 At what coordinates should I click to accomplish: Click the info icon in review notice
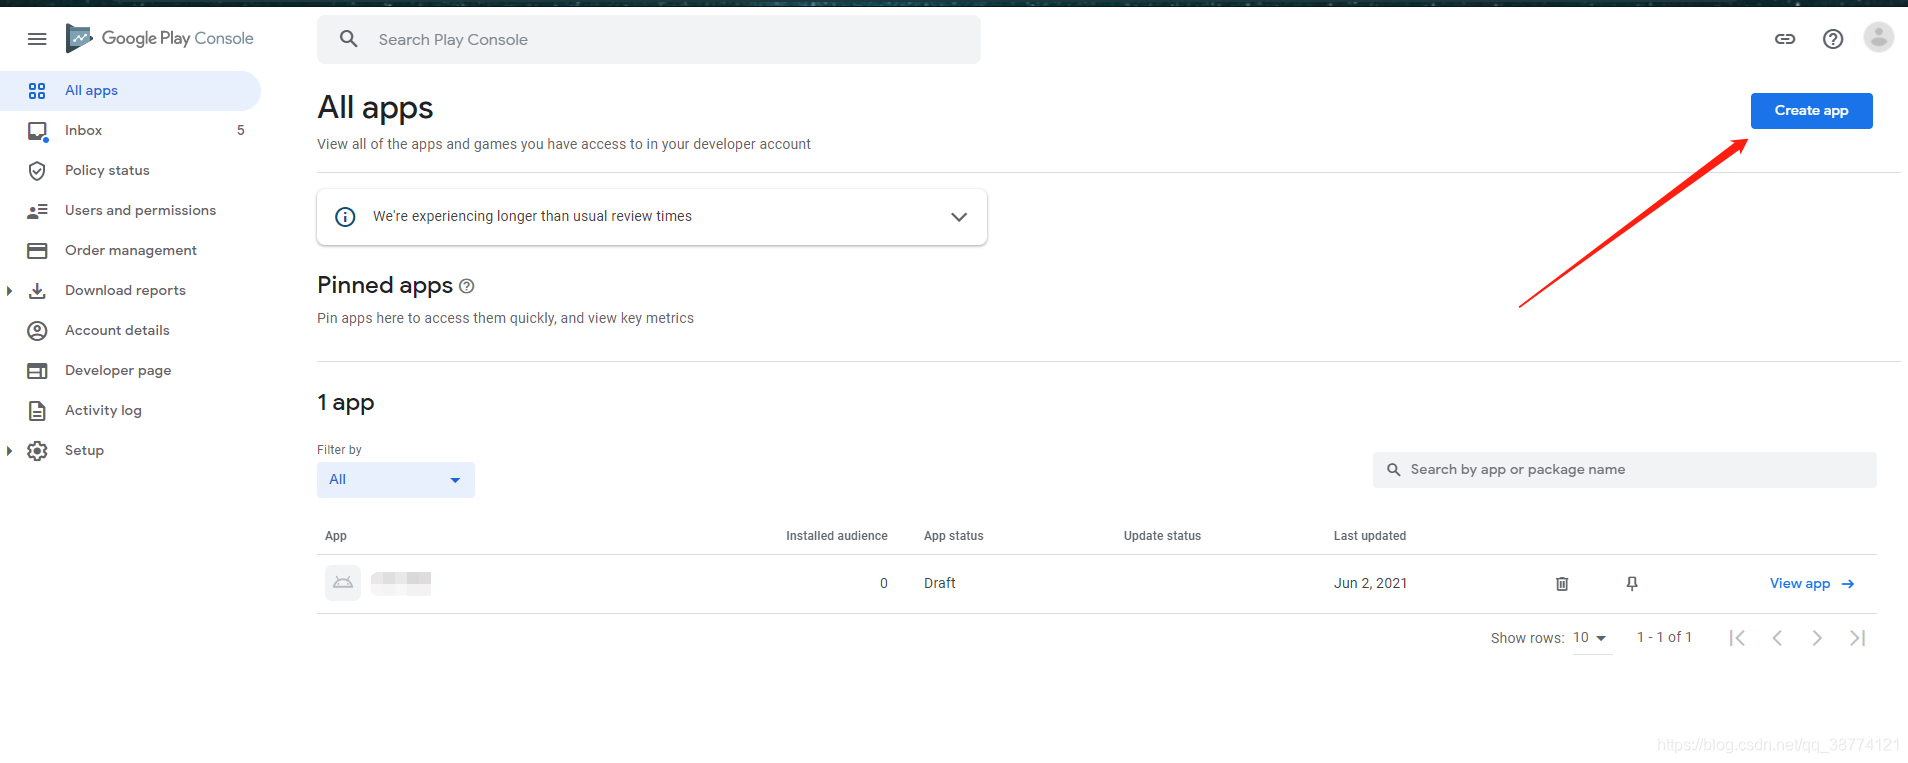click(x=345, y=217)
